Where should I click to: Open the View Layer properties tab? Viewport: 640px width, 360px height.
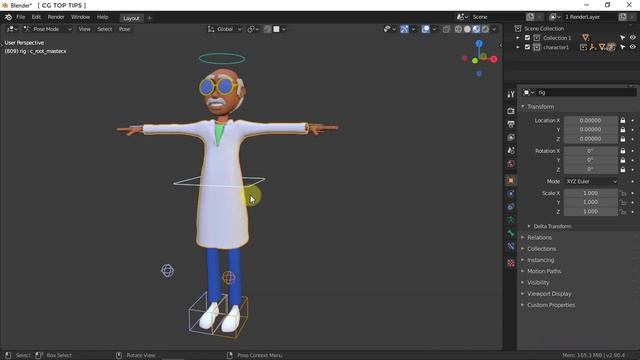pyautogui.click(x=511, y=137)
